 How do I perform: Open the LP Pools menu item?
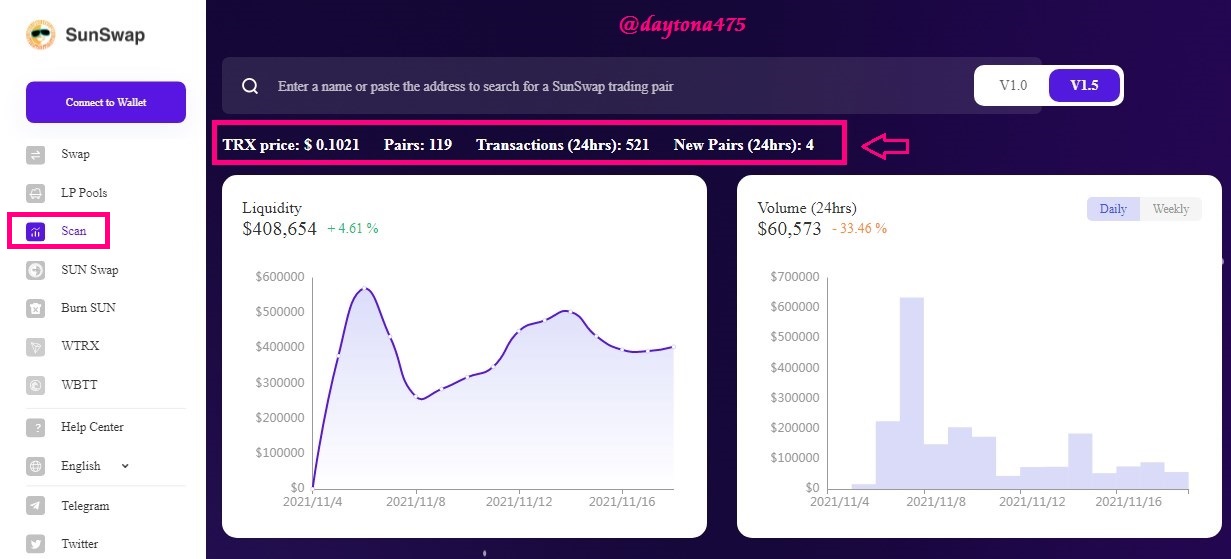point(84,193)
